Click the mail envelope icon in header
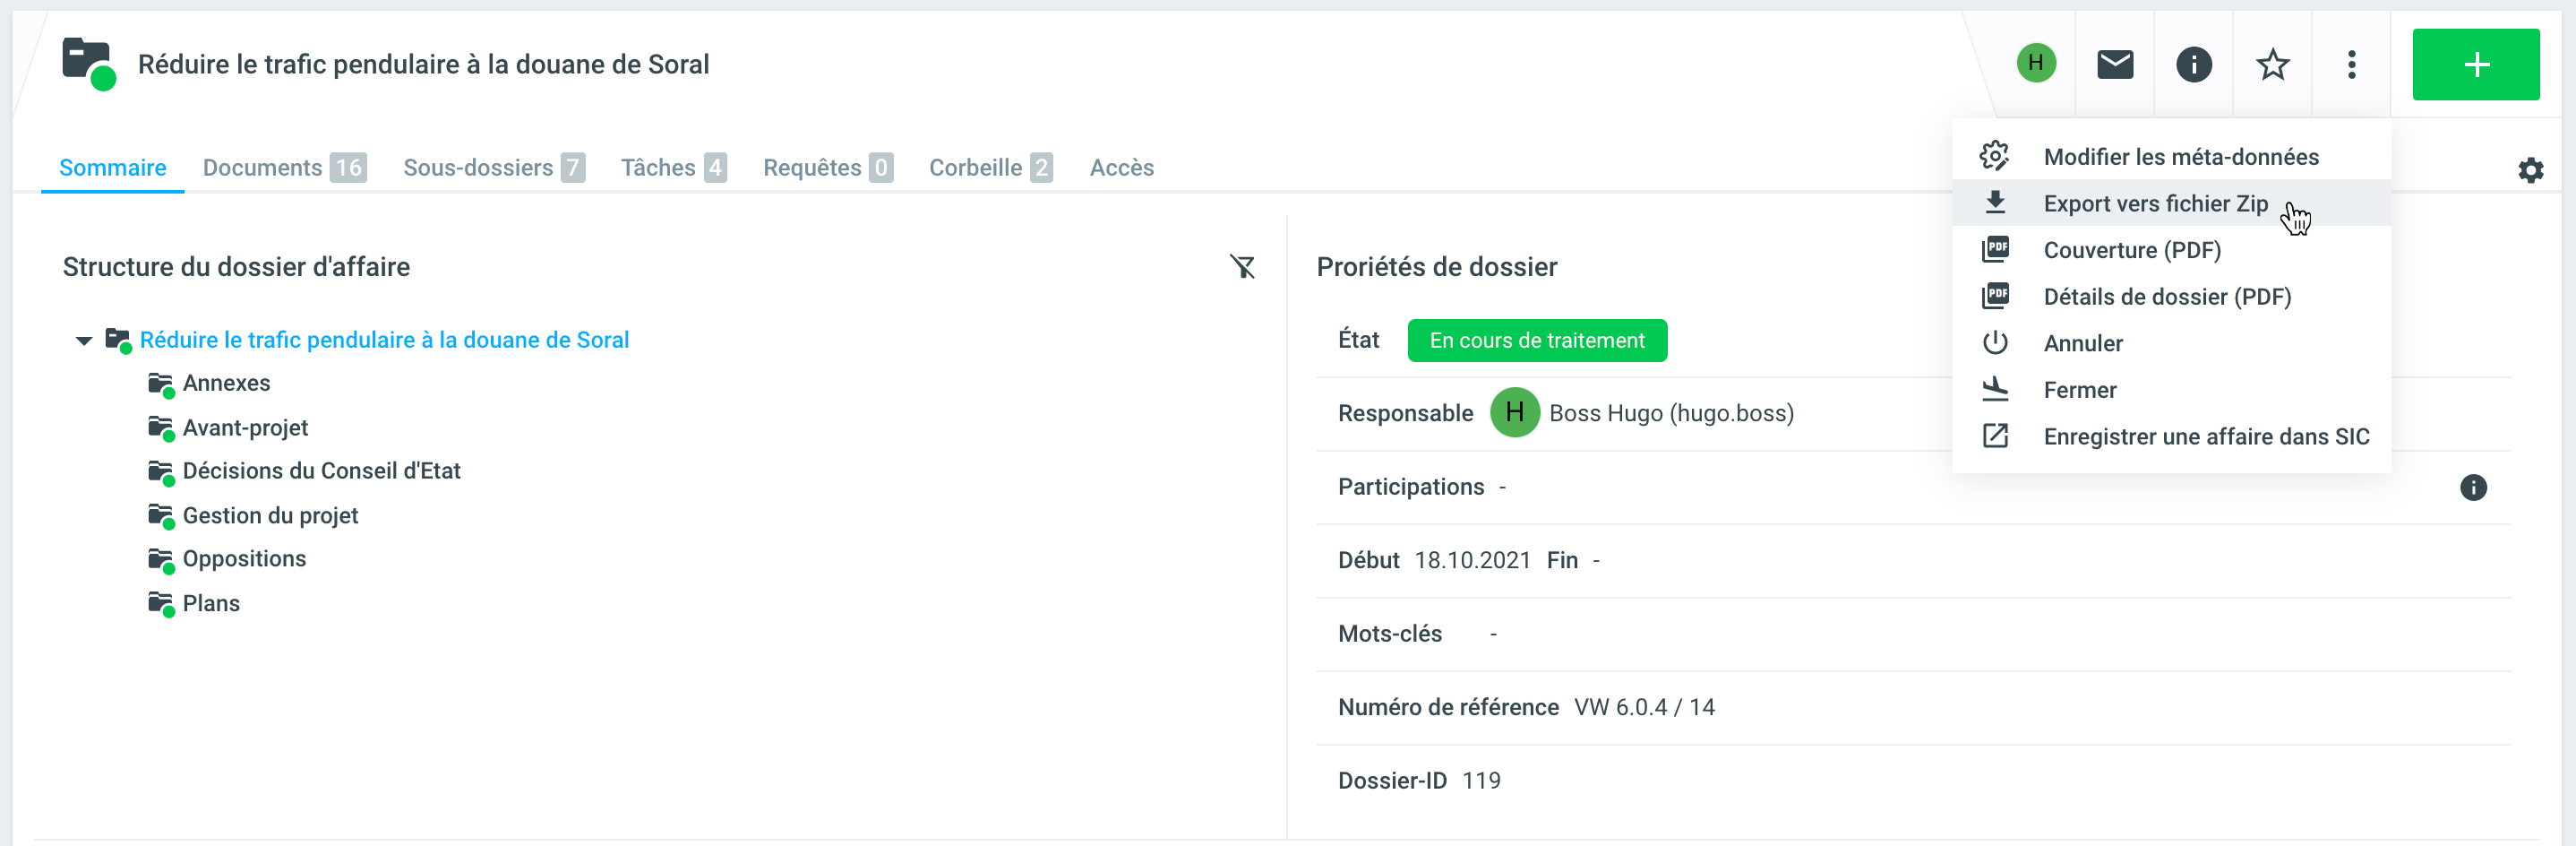This screenshot has height=846, width=2576. point(2114,65)
